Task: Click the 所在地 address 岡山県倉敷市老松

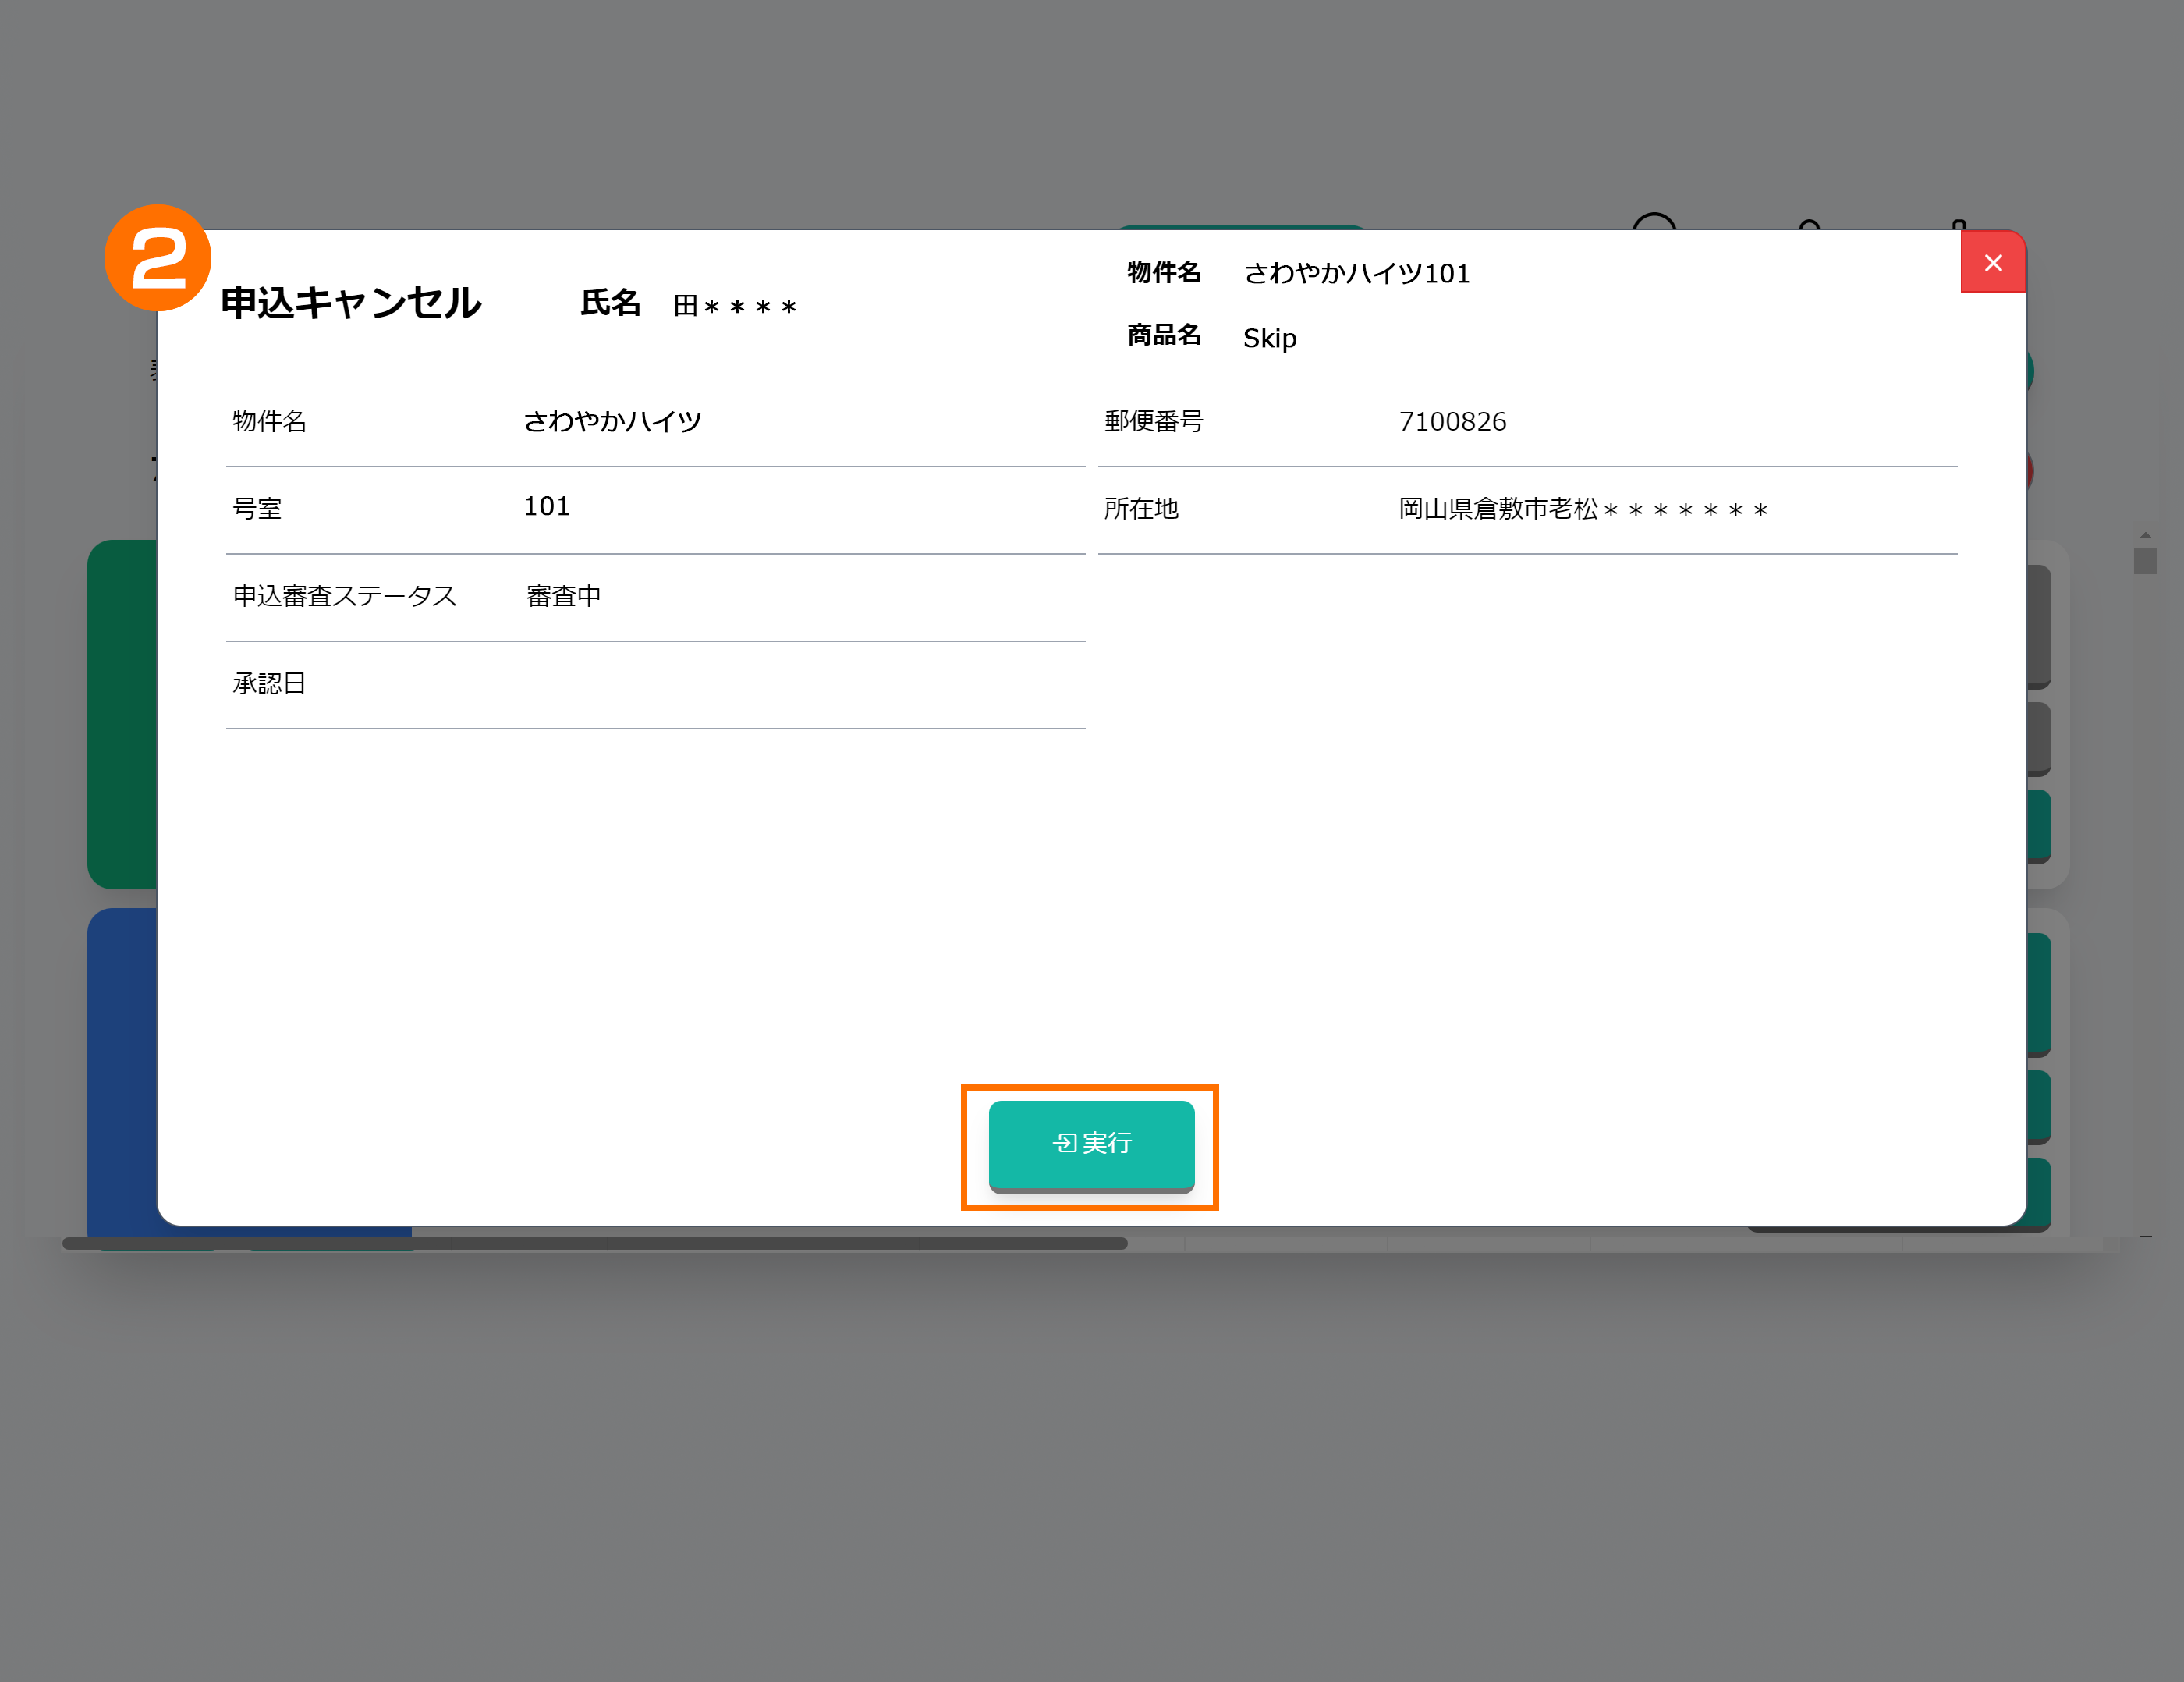Action: point(1582,510)
